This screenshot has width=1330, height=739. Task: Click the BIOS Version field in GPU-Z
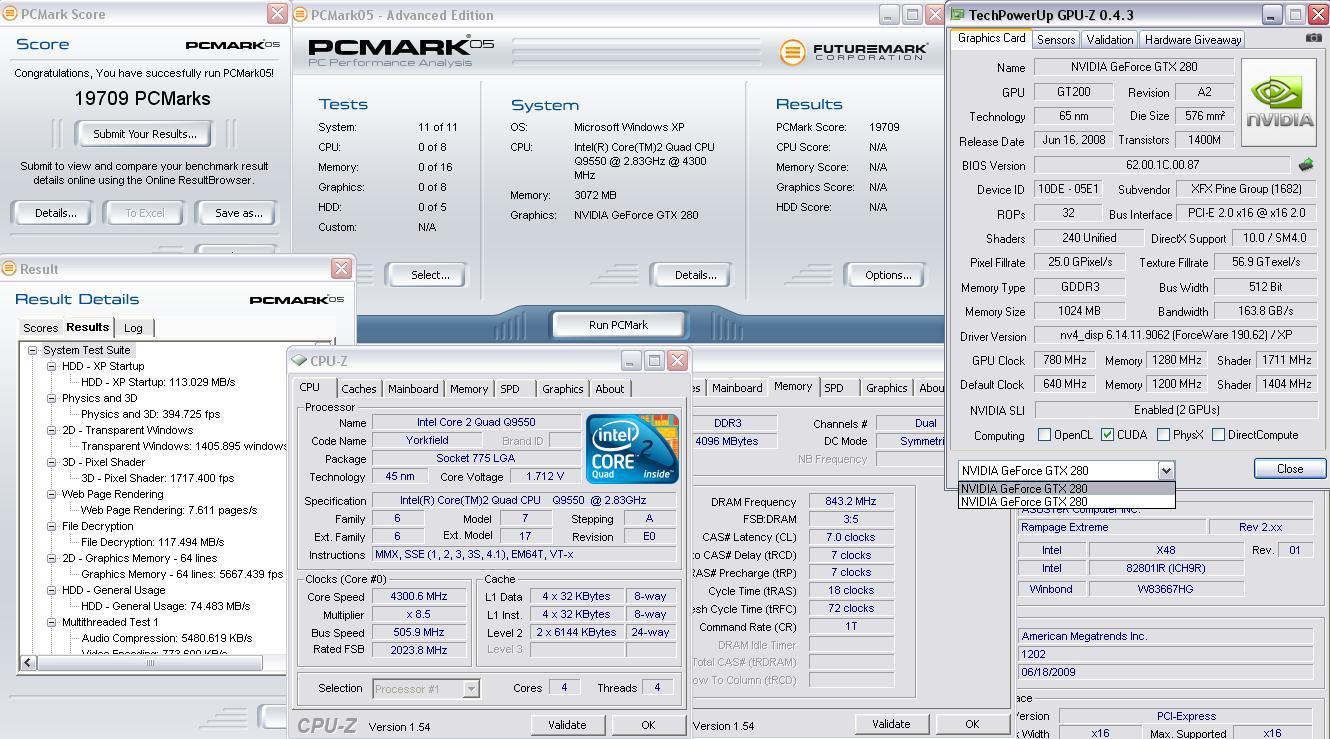(x=1162, y=165)
